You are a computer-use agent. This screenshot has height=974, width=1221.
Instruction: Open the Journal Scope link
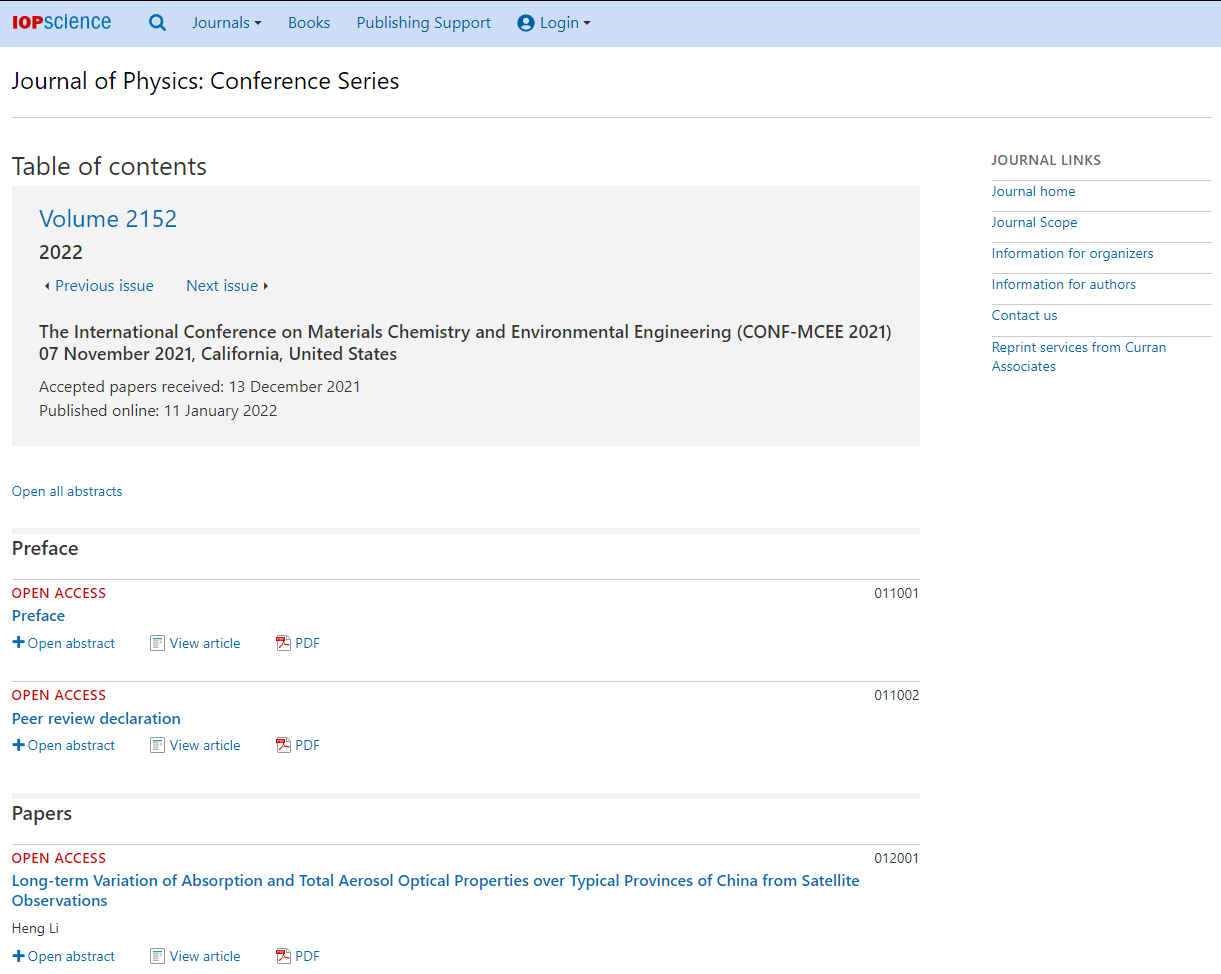(x=1034, y=222)
